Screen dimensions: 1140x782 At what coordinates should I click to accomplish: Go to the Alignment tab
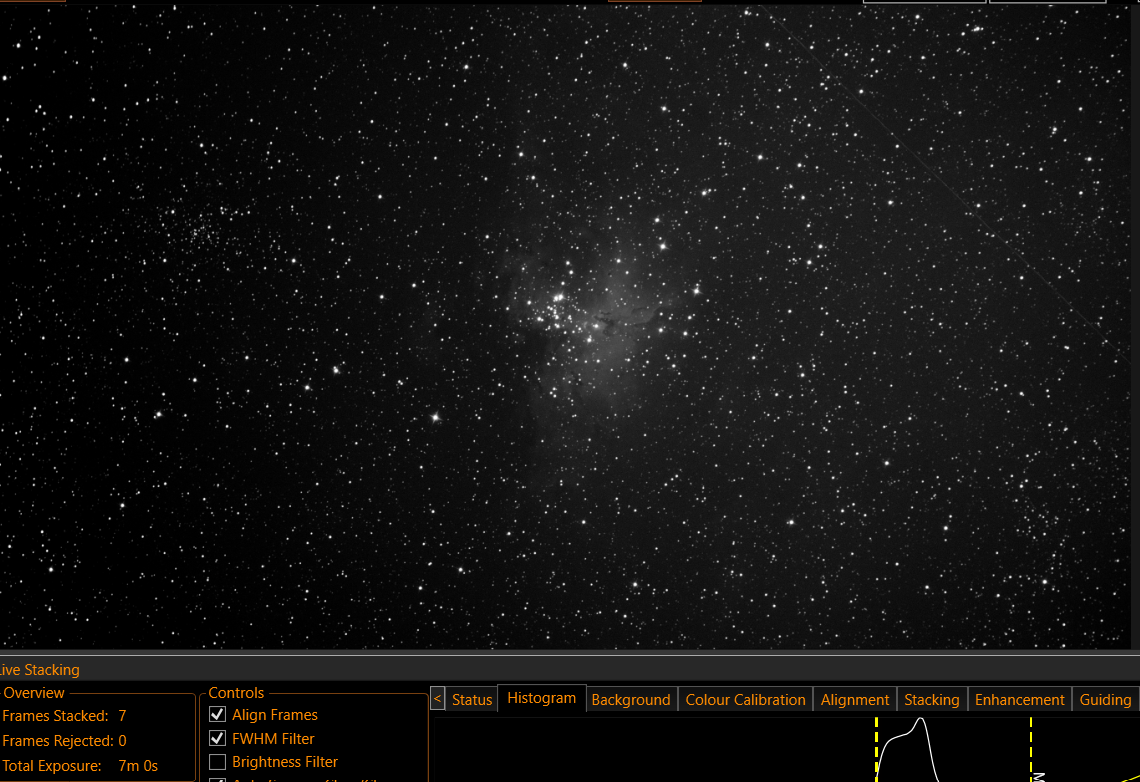(854, 699)
